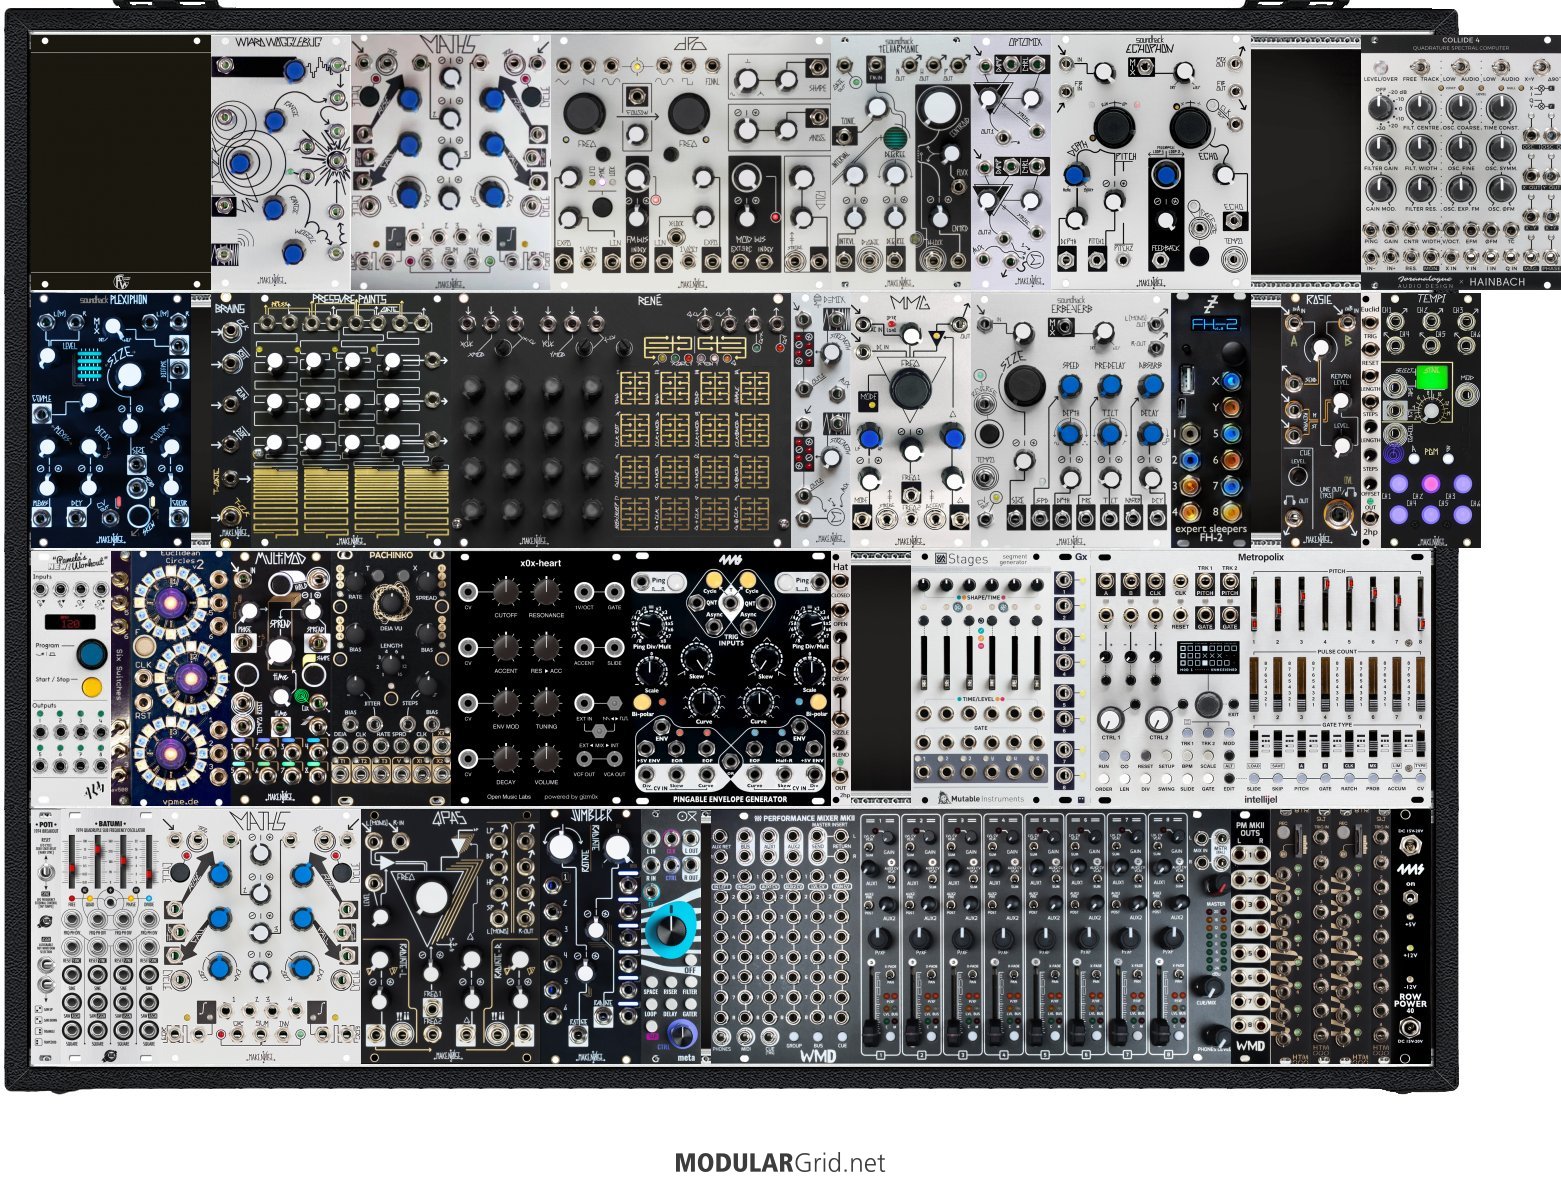Select the MMG filter module
Screen dimensions: 1561x1184
[x=911, y=420]
